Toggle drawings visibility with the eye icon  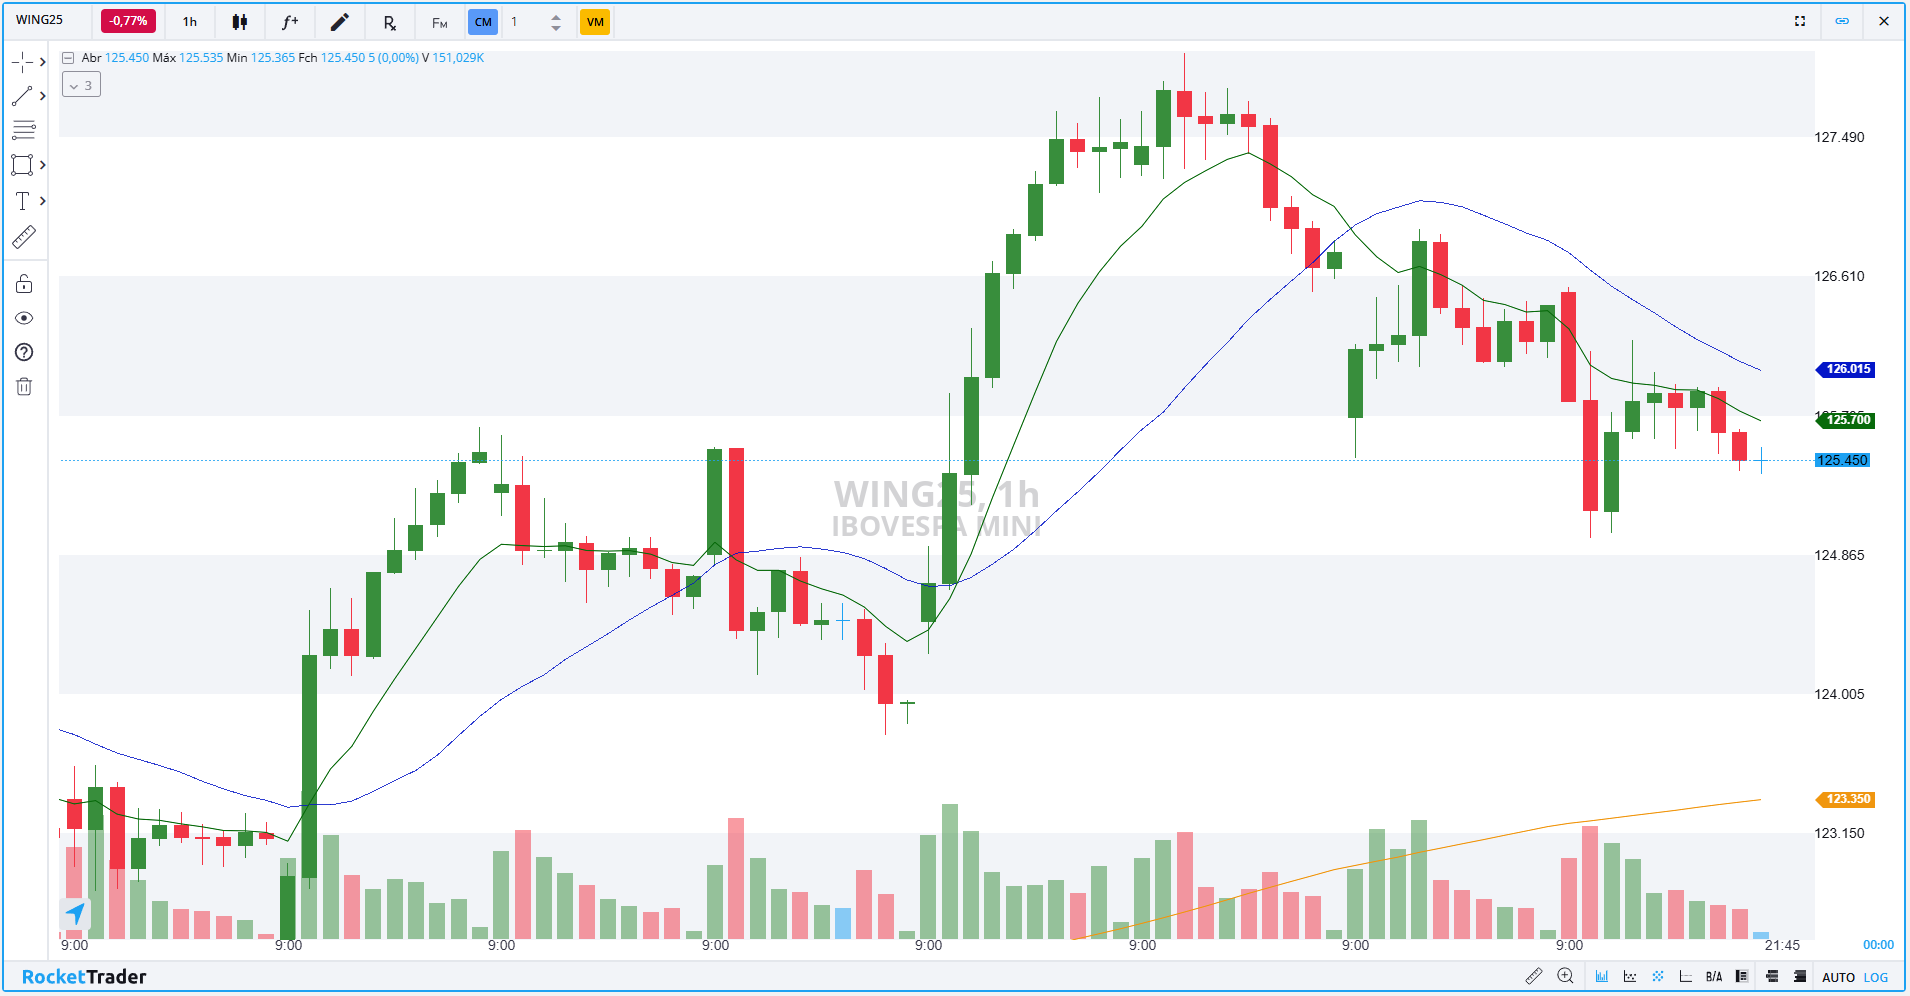click(x=24, y=318)
